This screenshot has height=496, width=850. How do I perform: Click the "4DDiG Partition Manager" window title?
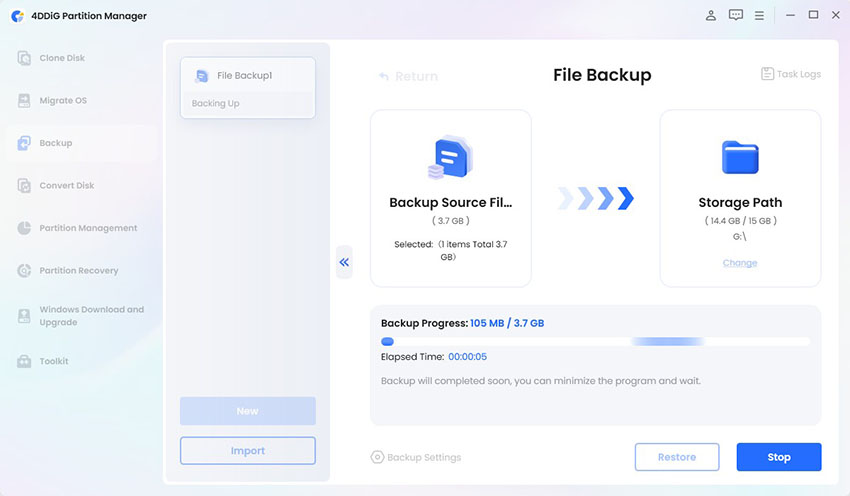89,16
